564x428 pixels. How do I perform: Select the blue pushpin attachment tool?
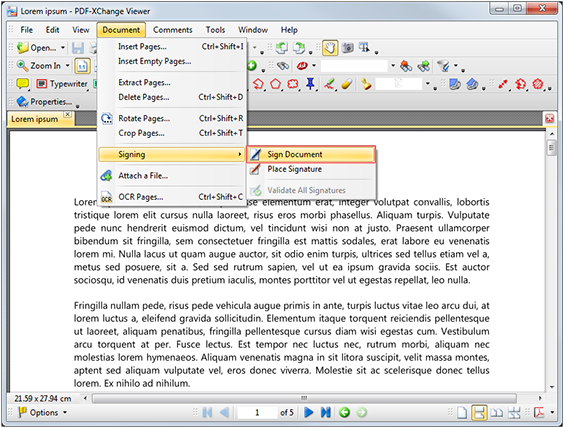coord(310,84)
